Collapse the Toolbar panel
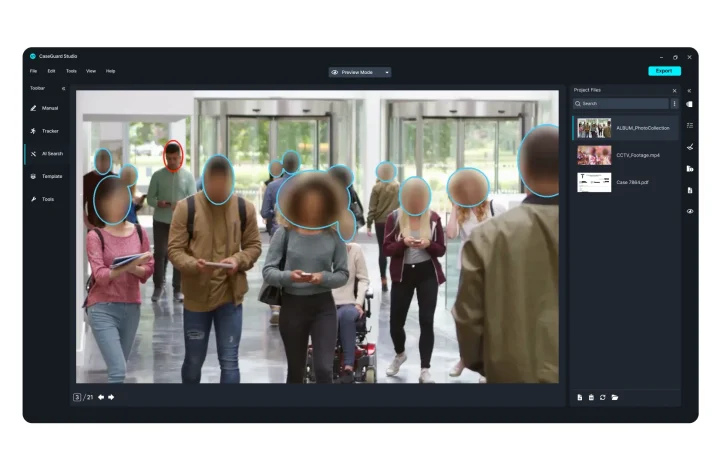 (63, 88)
